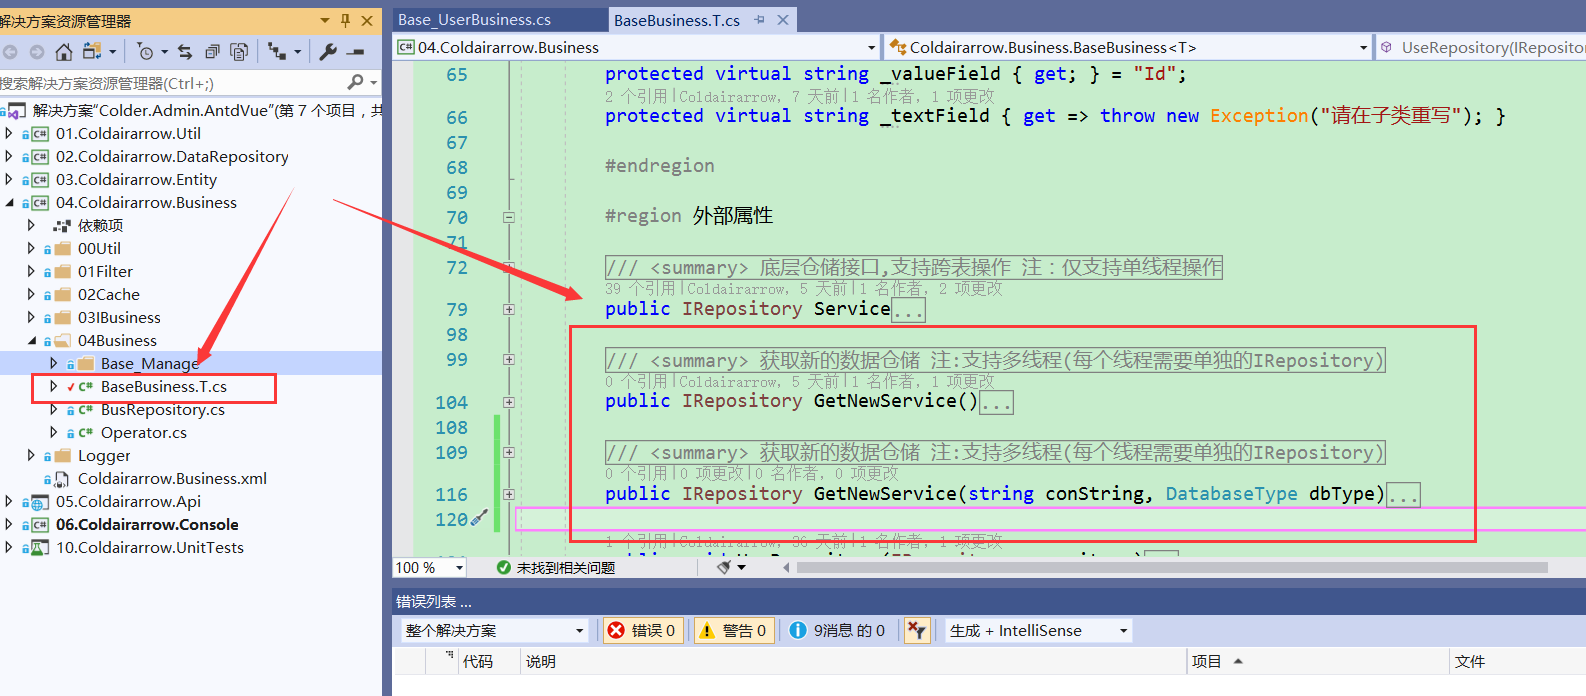Open Properties with the wrench icon
Image resolution: width=1586 pixels, height=696 pixels.
click(x=328, y=52)
